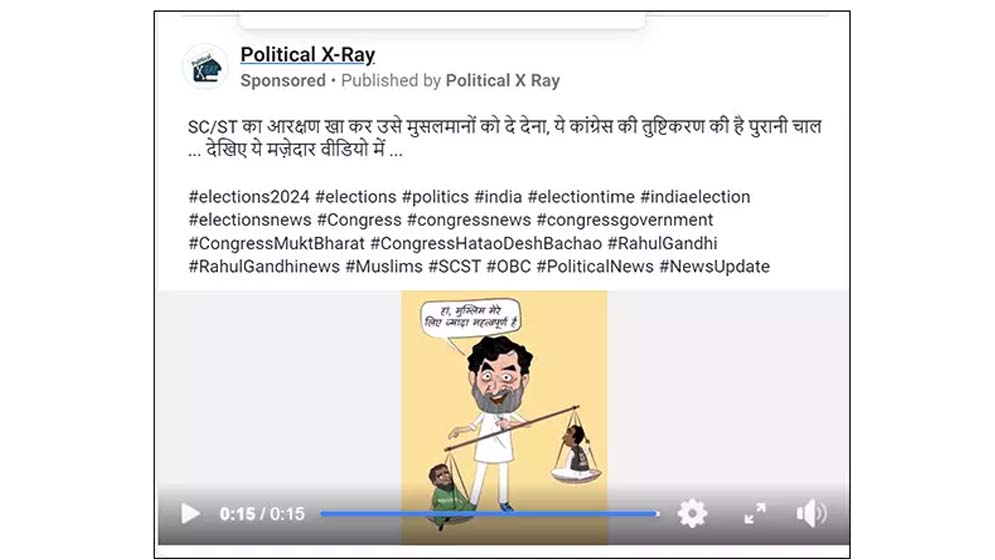Click the Political X-Ray profile avatar
995x560 pixels.
[x=206, y=67]
